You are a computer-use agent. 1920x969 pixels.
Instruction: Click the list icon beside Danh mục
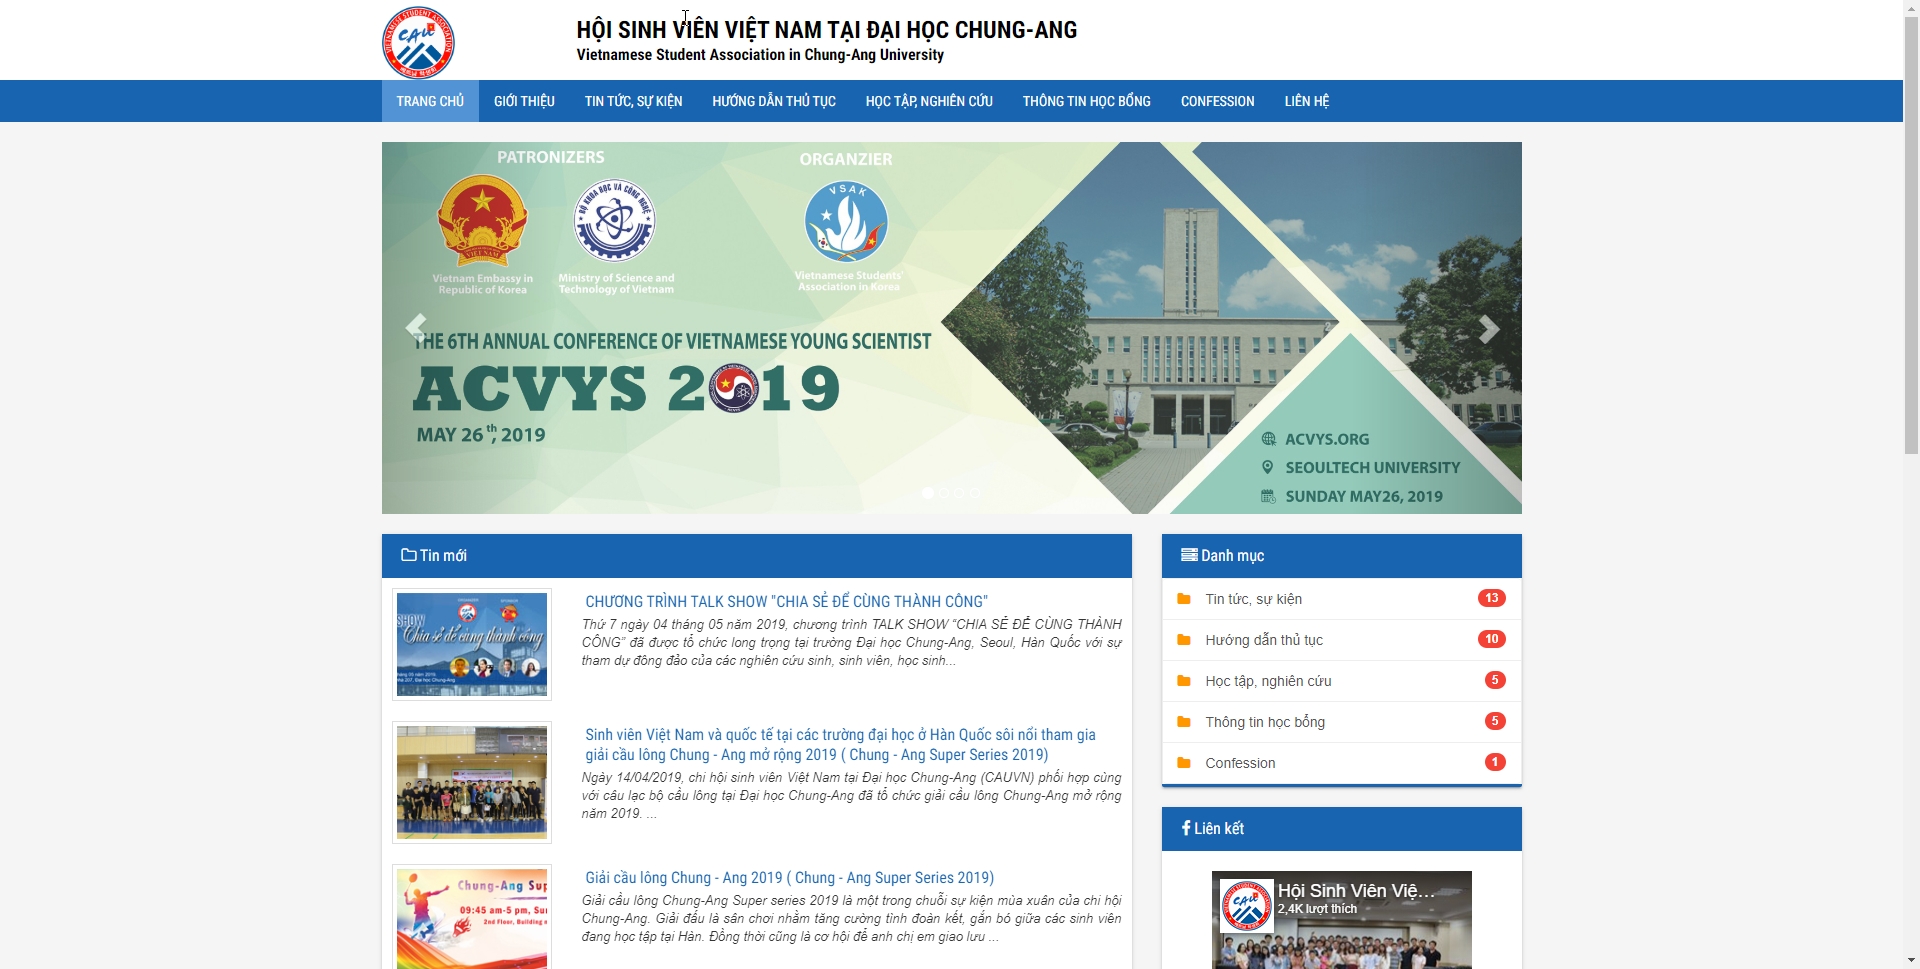1189,555
